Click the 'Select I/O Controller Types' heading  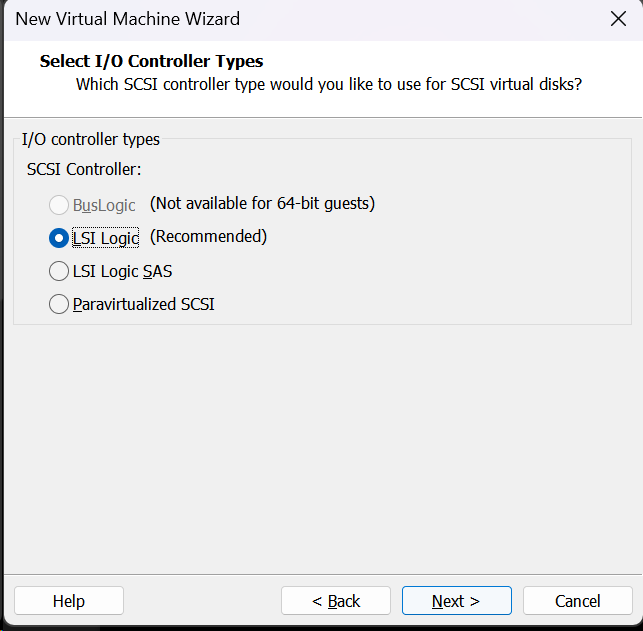(151, 61)
